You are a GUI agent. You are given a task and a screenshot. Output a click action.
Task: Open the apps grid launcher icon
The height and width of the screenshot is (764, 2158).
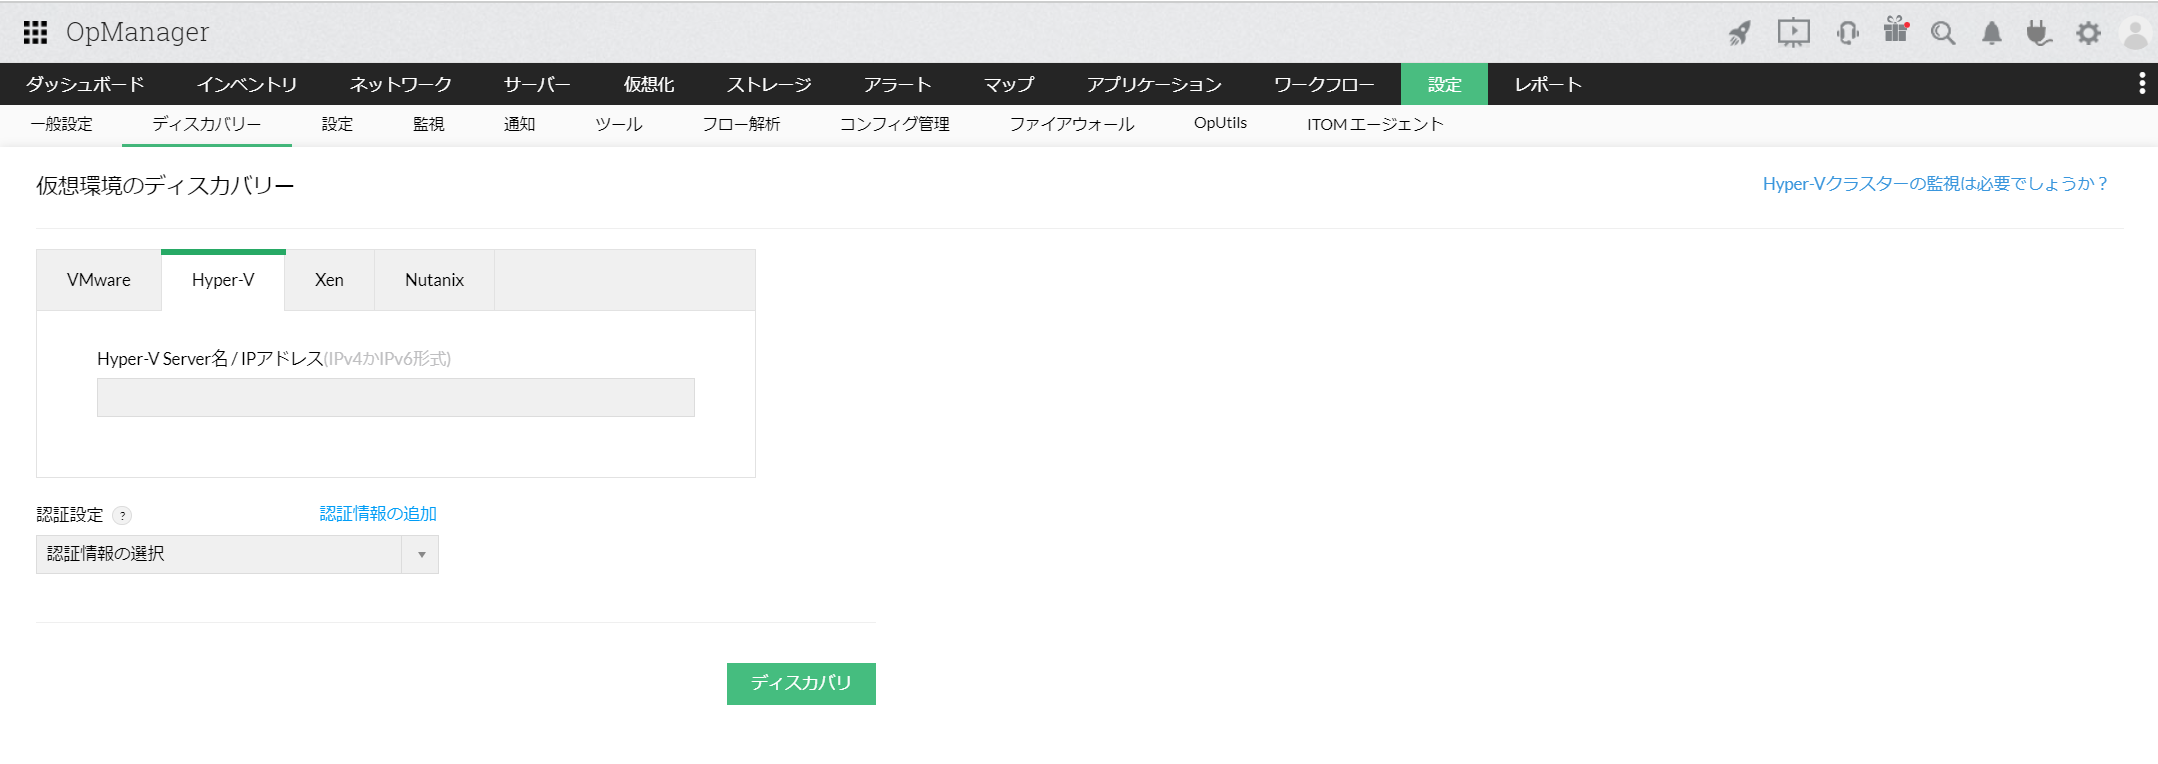[x=35, y=32]
